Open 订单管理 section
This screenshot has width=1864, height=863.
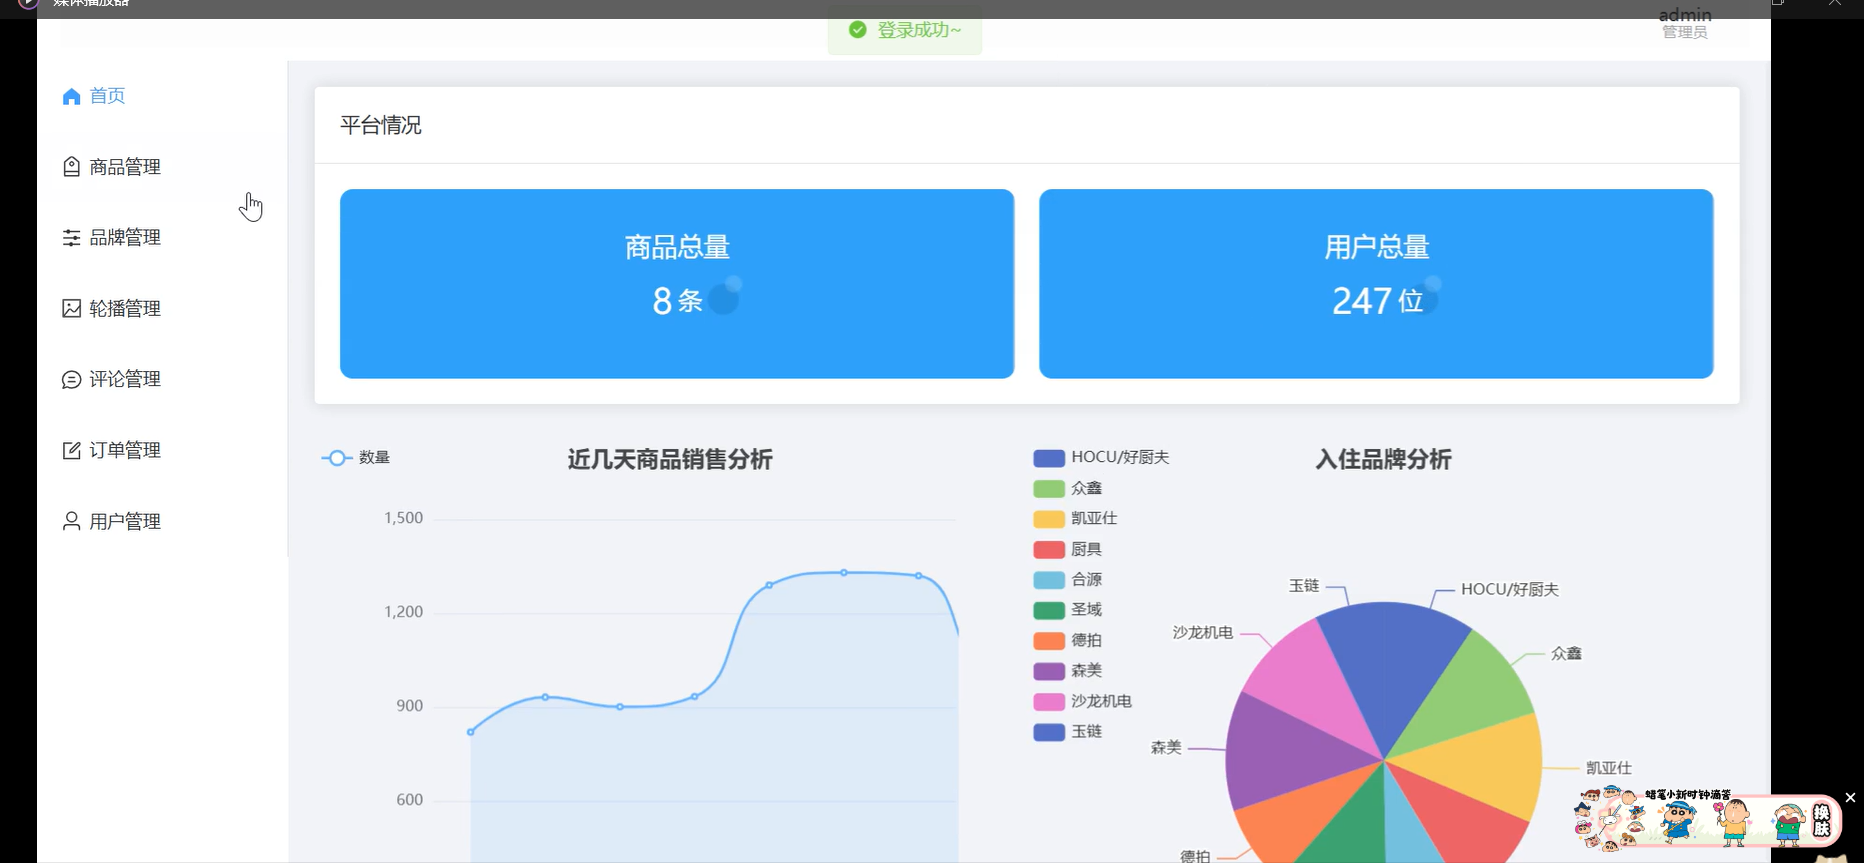pos(162,450)
